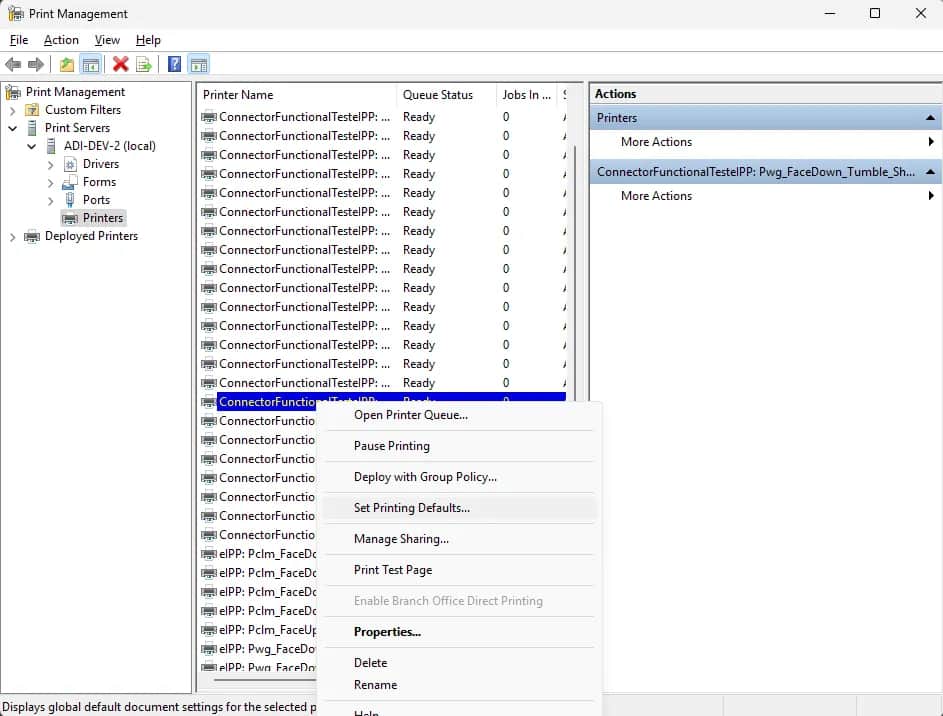Screen dimensions: 943x716
Task: Click the Up One Level folder toolbar icon
Action: tap(67, 65)
